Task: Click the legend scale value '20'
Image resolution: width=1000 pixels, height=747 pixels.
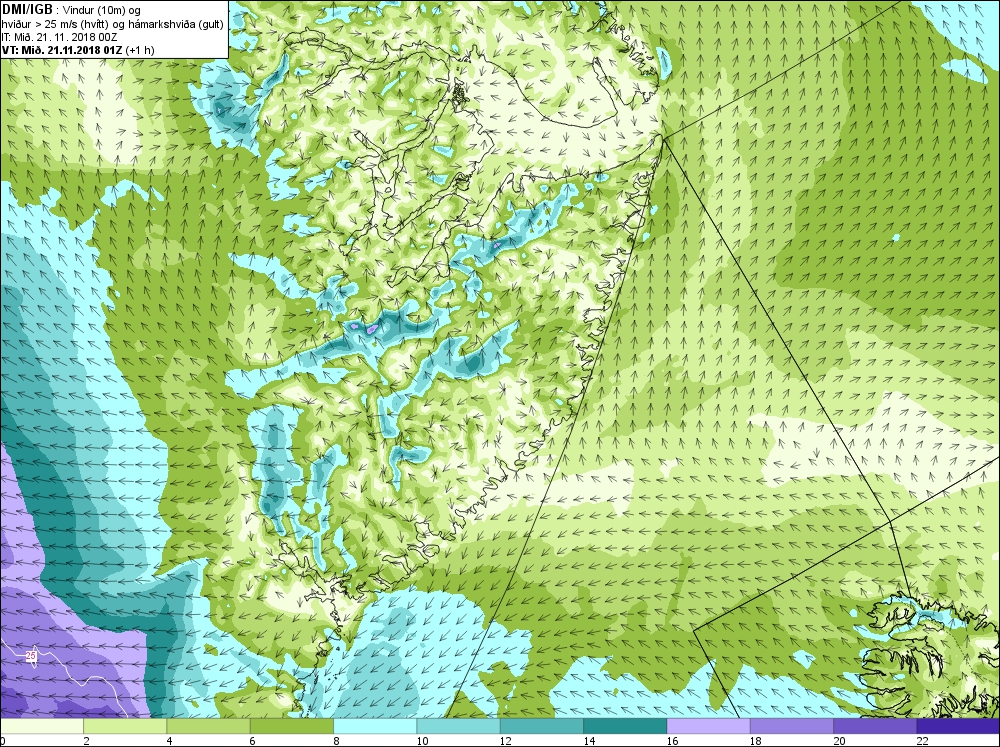Action: 839,741
